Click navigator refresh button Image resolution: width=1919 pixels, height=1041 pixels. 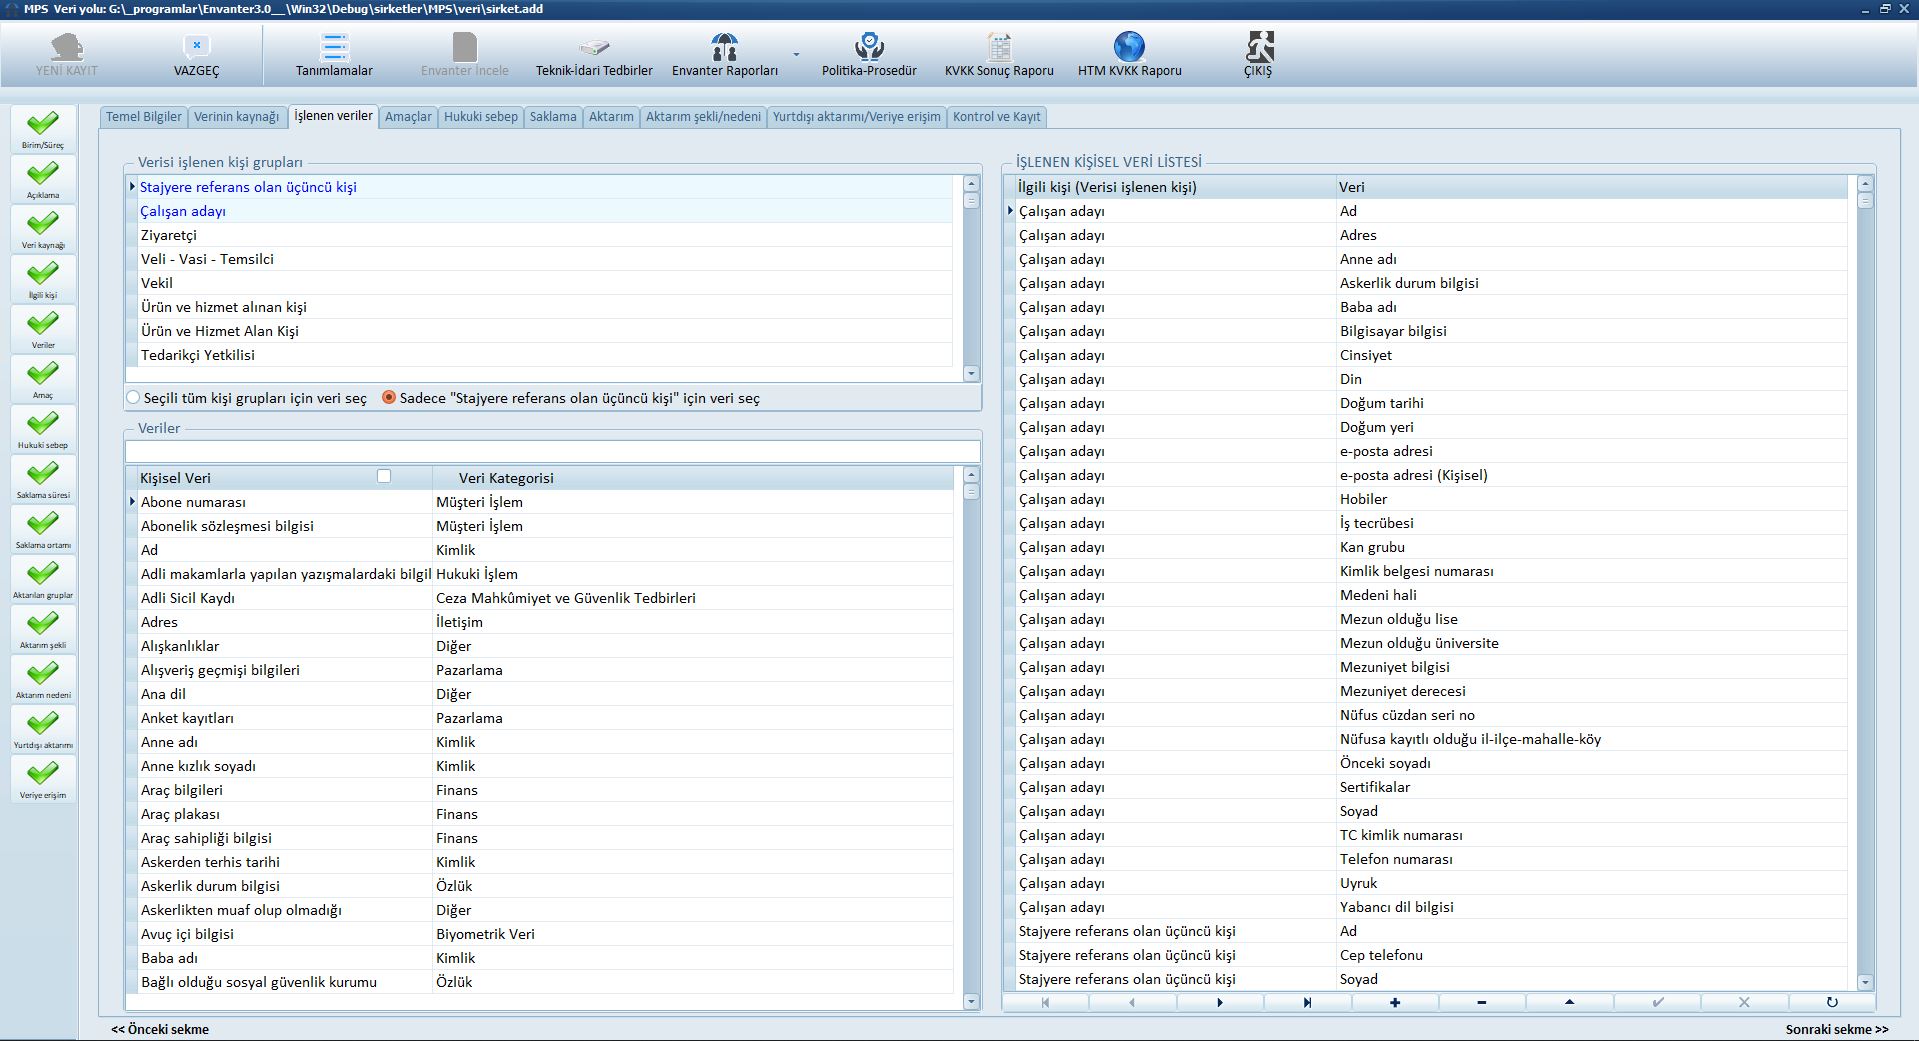pos(1832,1002)
